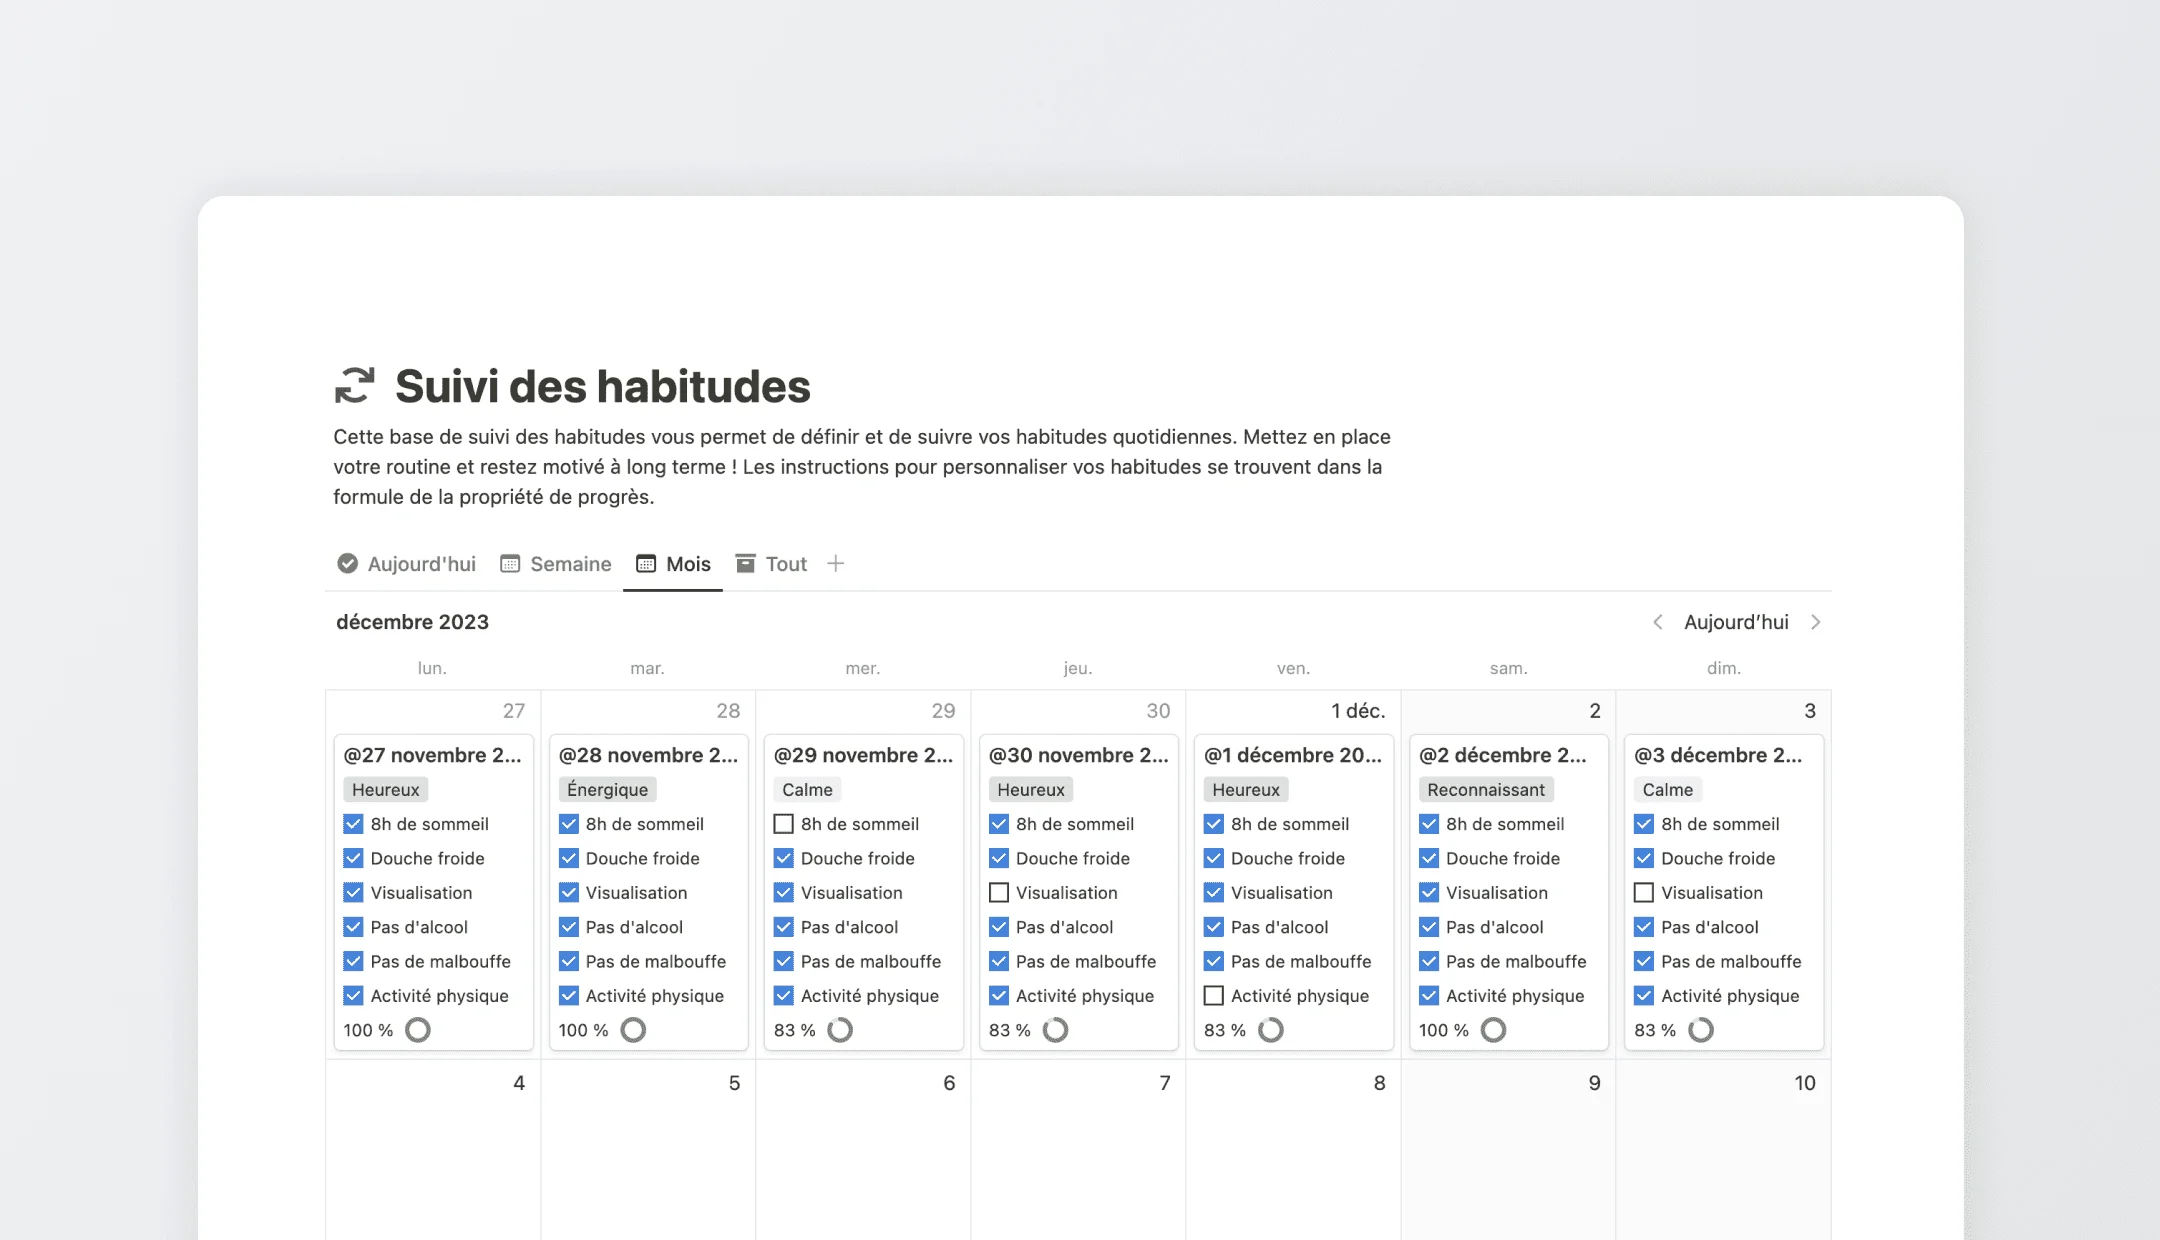Go to next month with right chevron
2160x1240 pixels.
[x=1816, y=622]
